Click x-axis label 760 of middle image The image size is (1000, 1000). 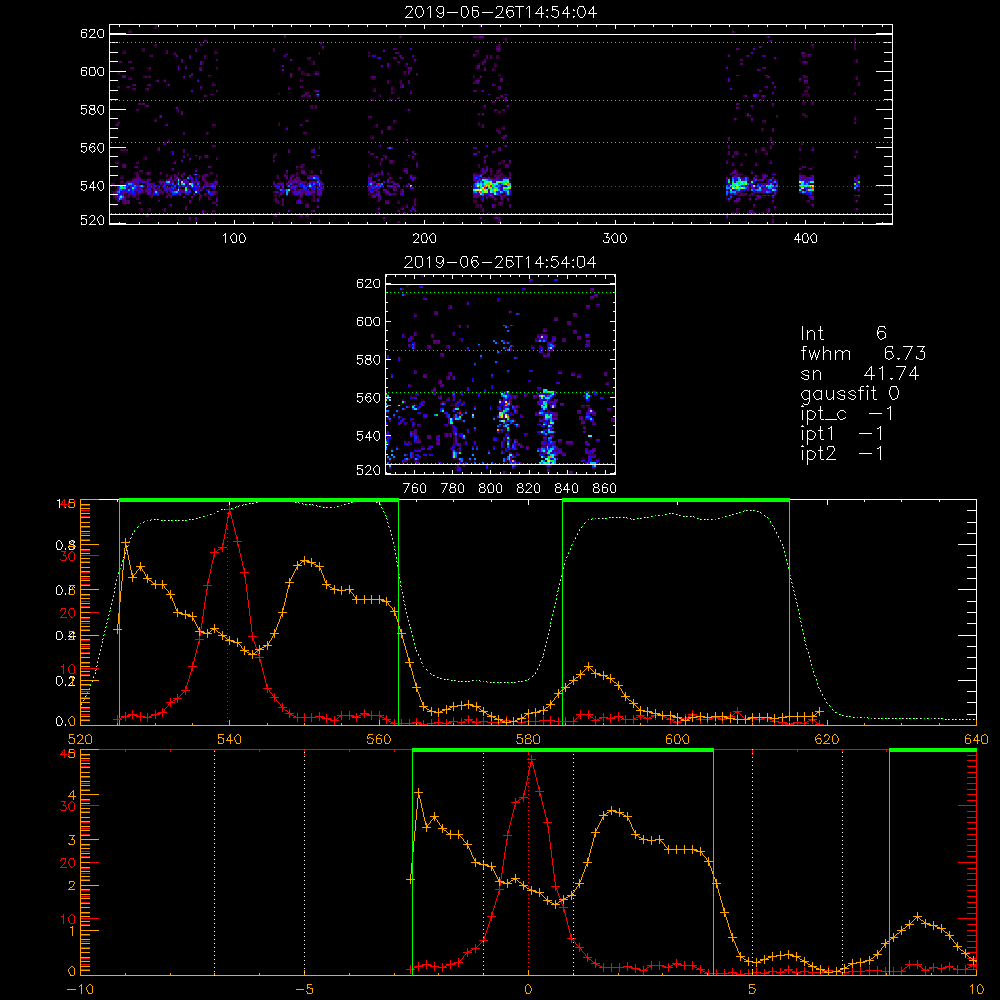click(x=415, y=489)
